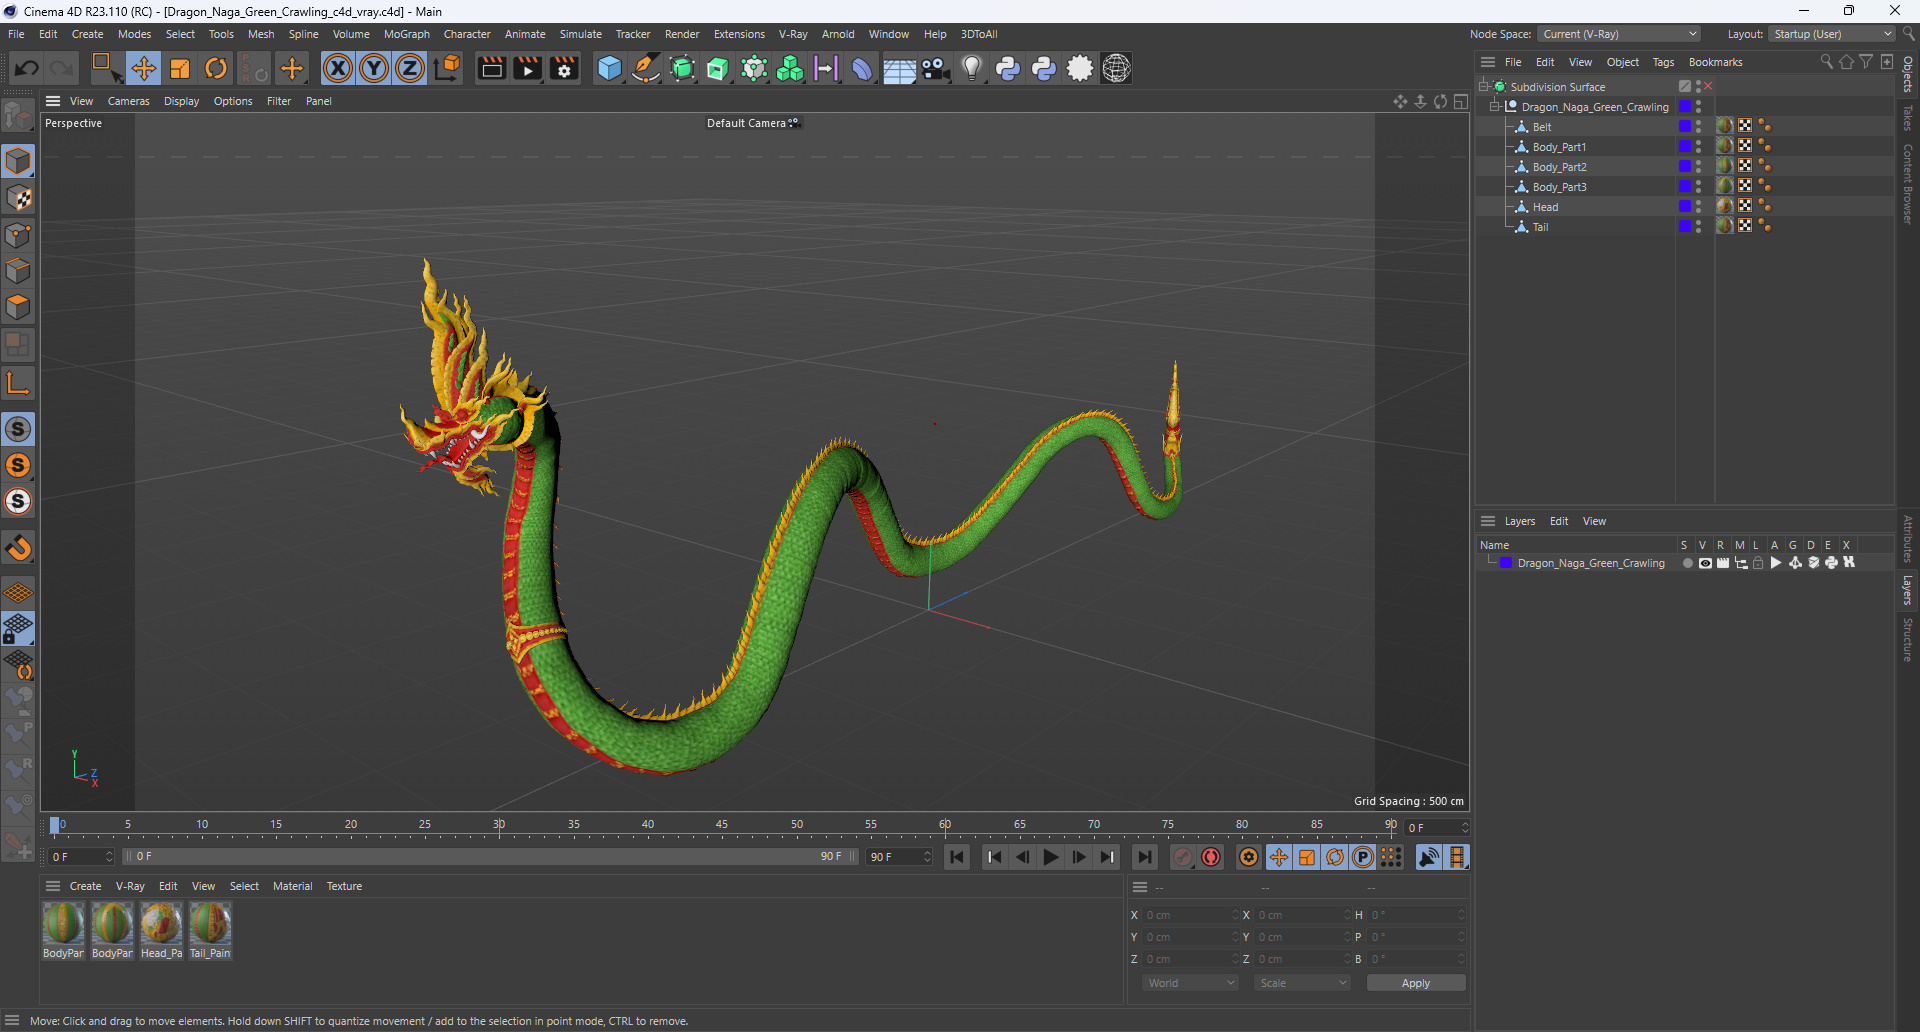Go to start of timeline
This screenshot has width=1920, height=1032.
click(x=957, y=857)
